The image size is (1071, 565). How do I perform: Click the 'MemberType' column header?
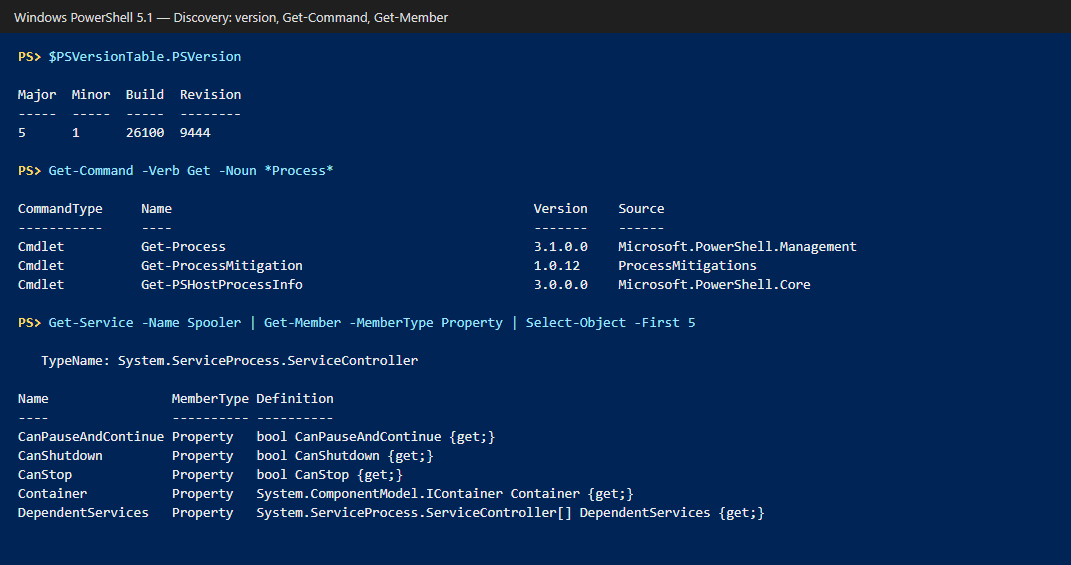[210, 398]
